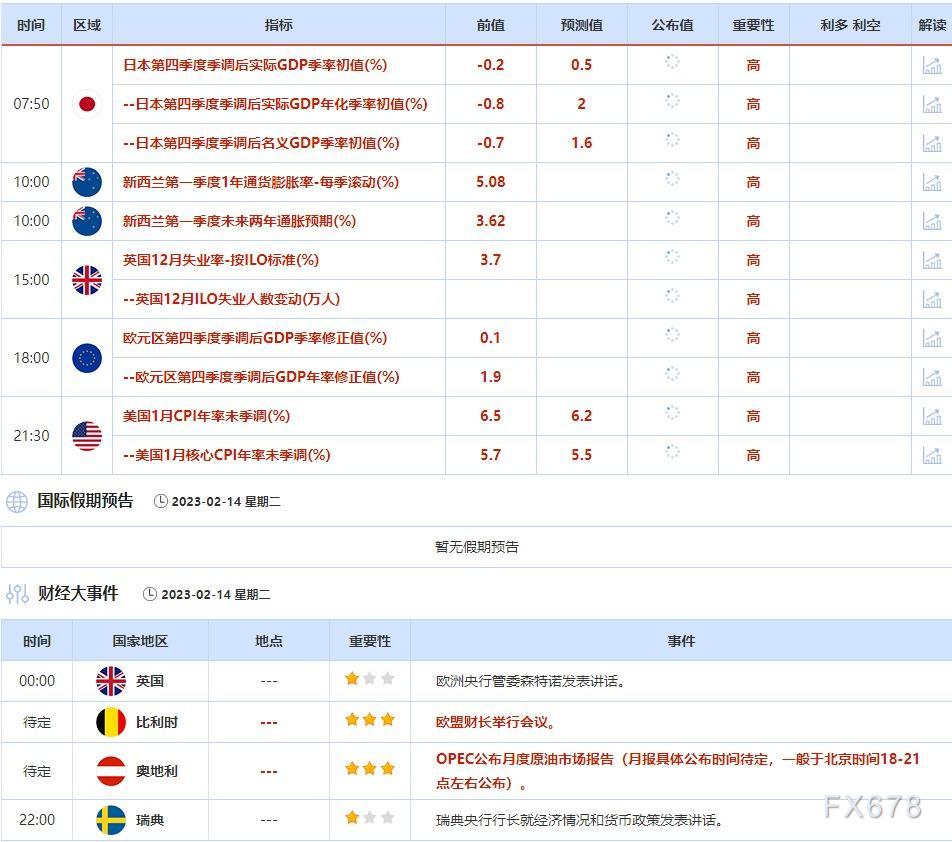Image resolution: width=952 pixels, height=842 pixels.
Task: Click the Eurozone flag icon
Action: [87, 358]
